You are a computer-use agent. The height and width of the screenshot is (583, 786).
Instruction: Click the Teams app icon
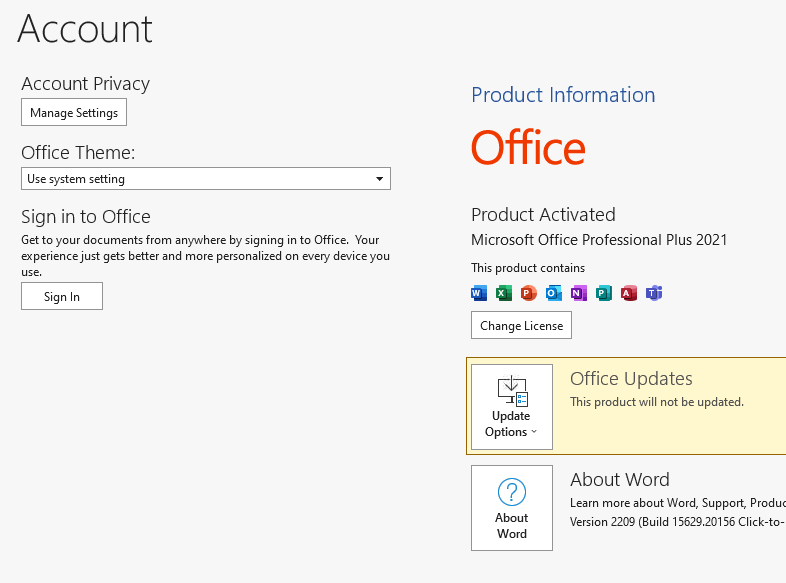point(654,293)
